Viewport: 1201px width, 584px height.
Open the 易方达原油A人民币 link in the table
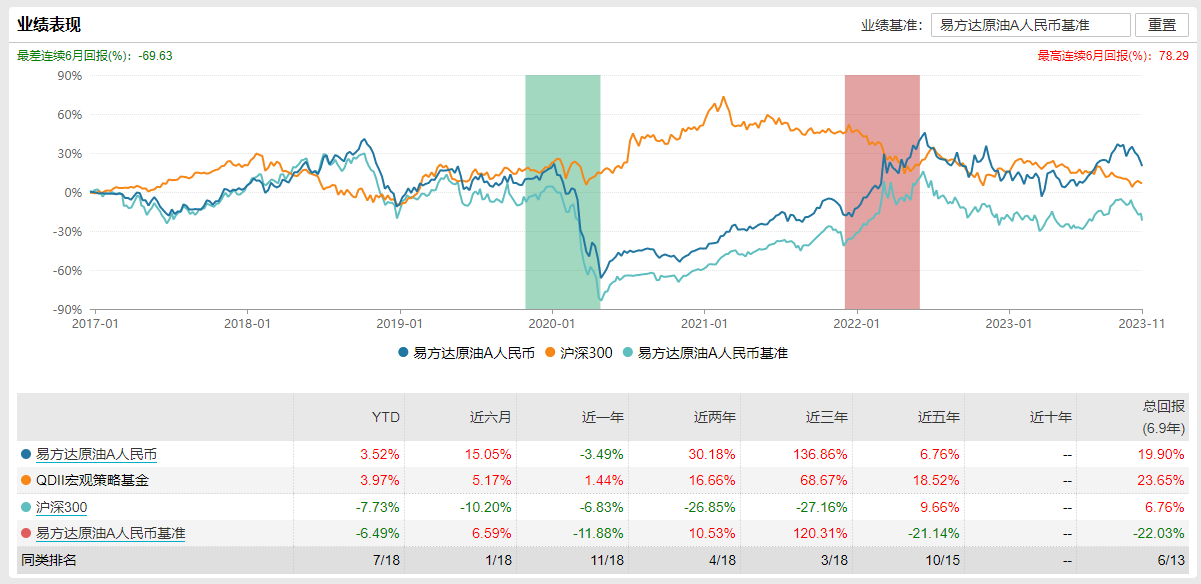(96, 454)
